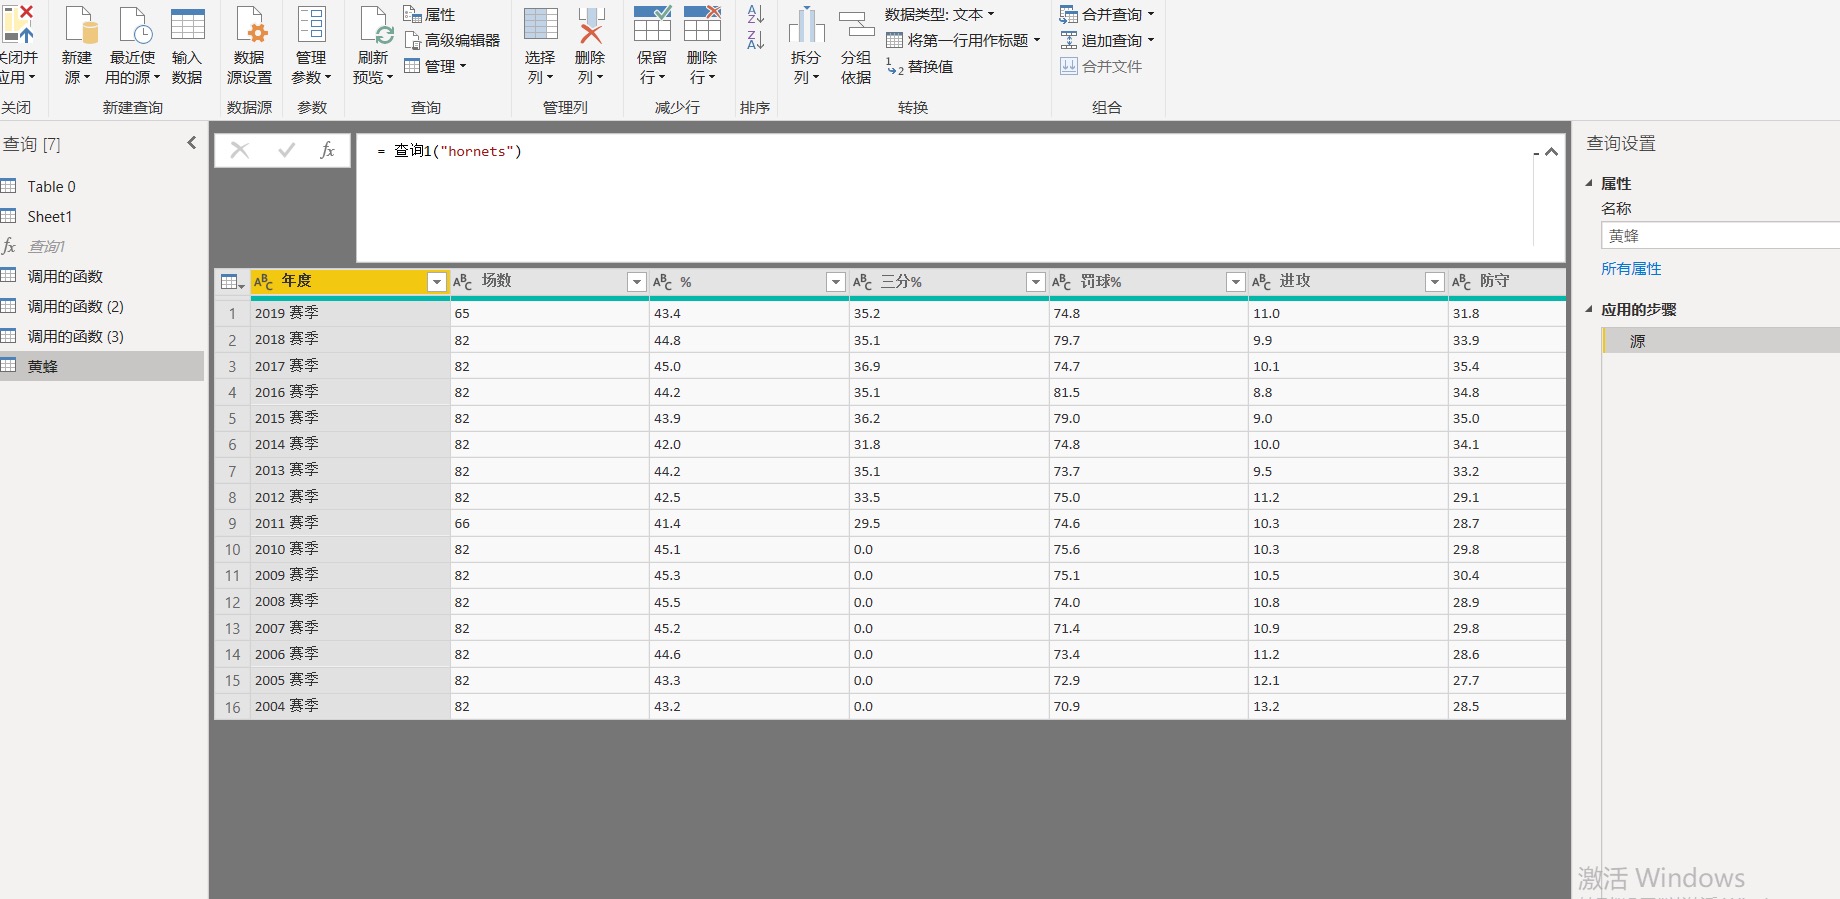
Task: Click the 保留行 keep rows icon
Action: 652,27
